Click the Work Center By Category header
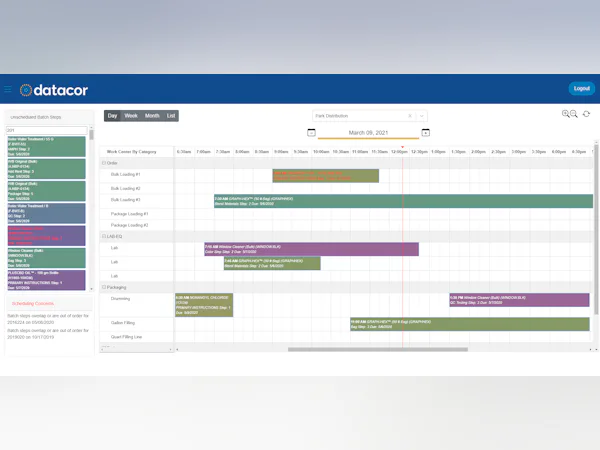 point(132,152)
